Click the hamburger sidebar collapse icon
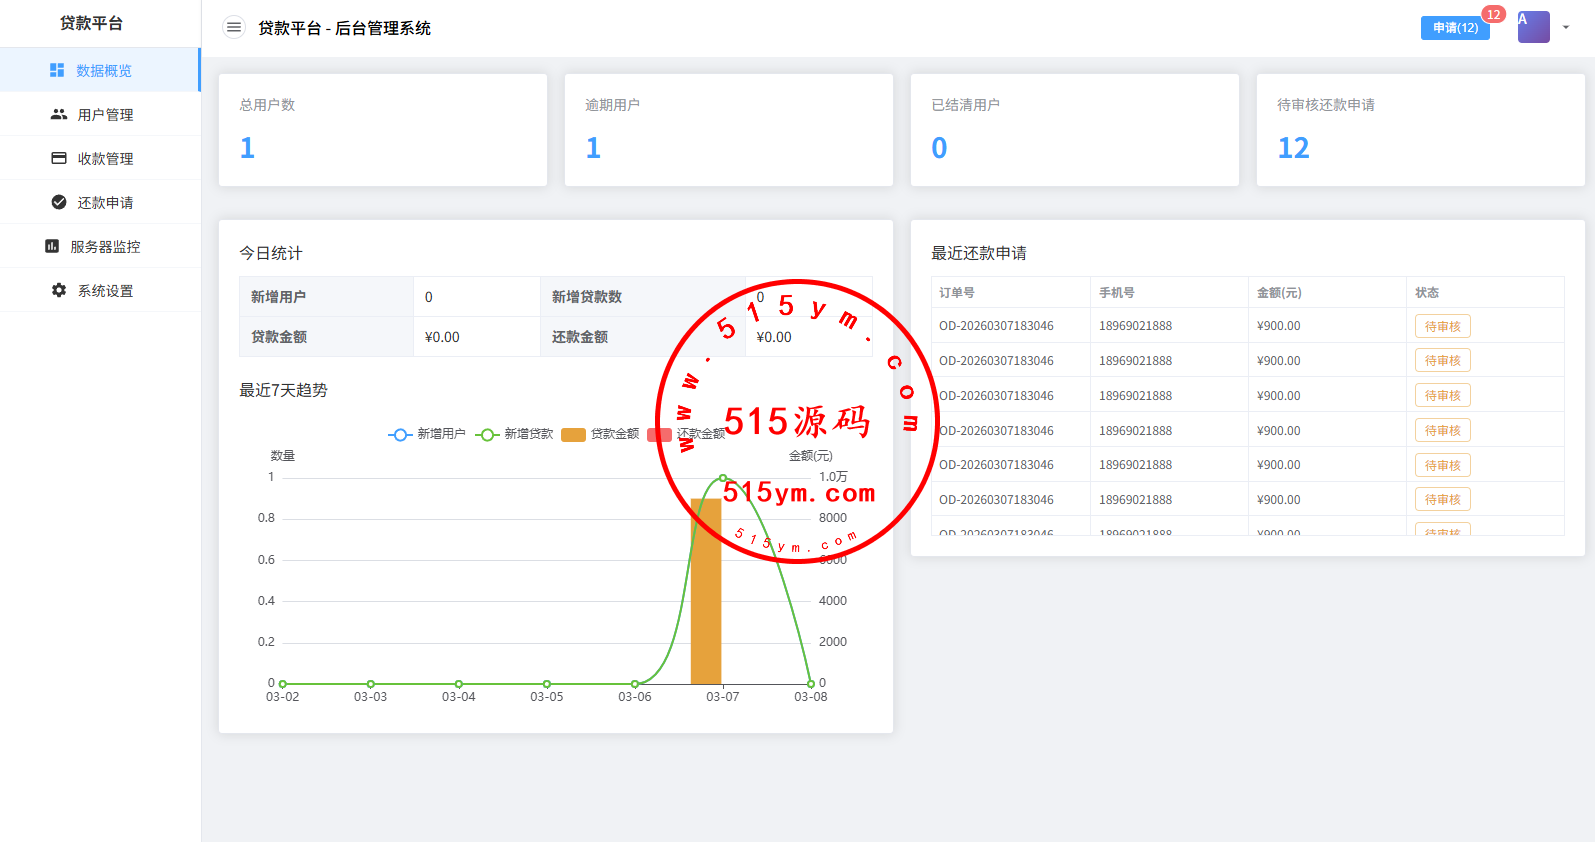The width and height of the screenshot is (1595, 842). [233, 28]
